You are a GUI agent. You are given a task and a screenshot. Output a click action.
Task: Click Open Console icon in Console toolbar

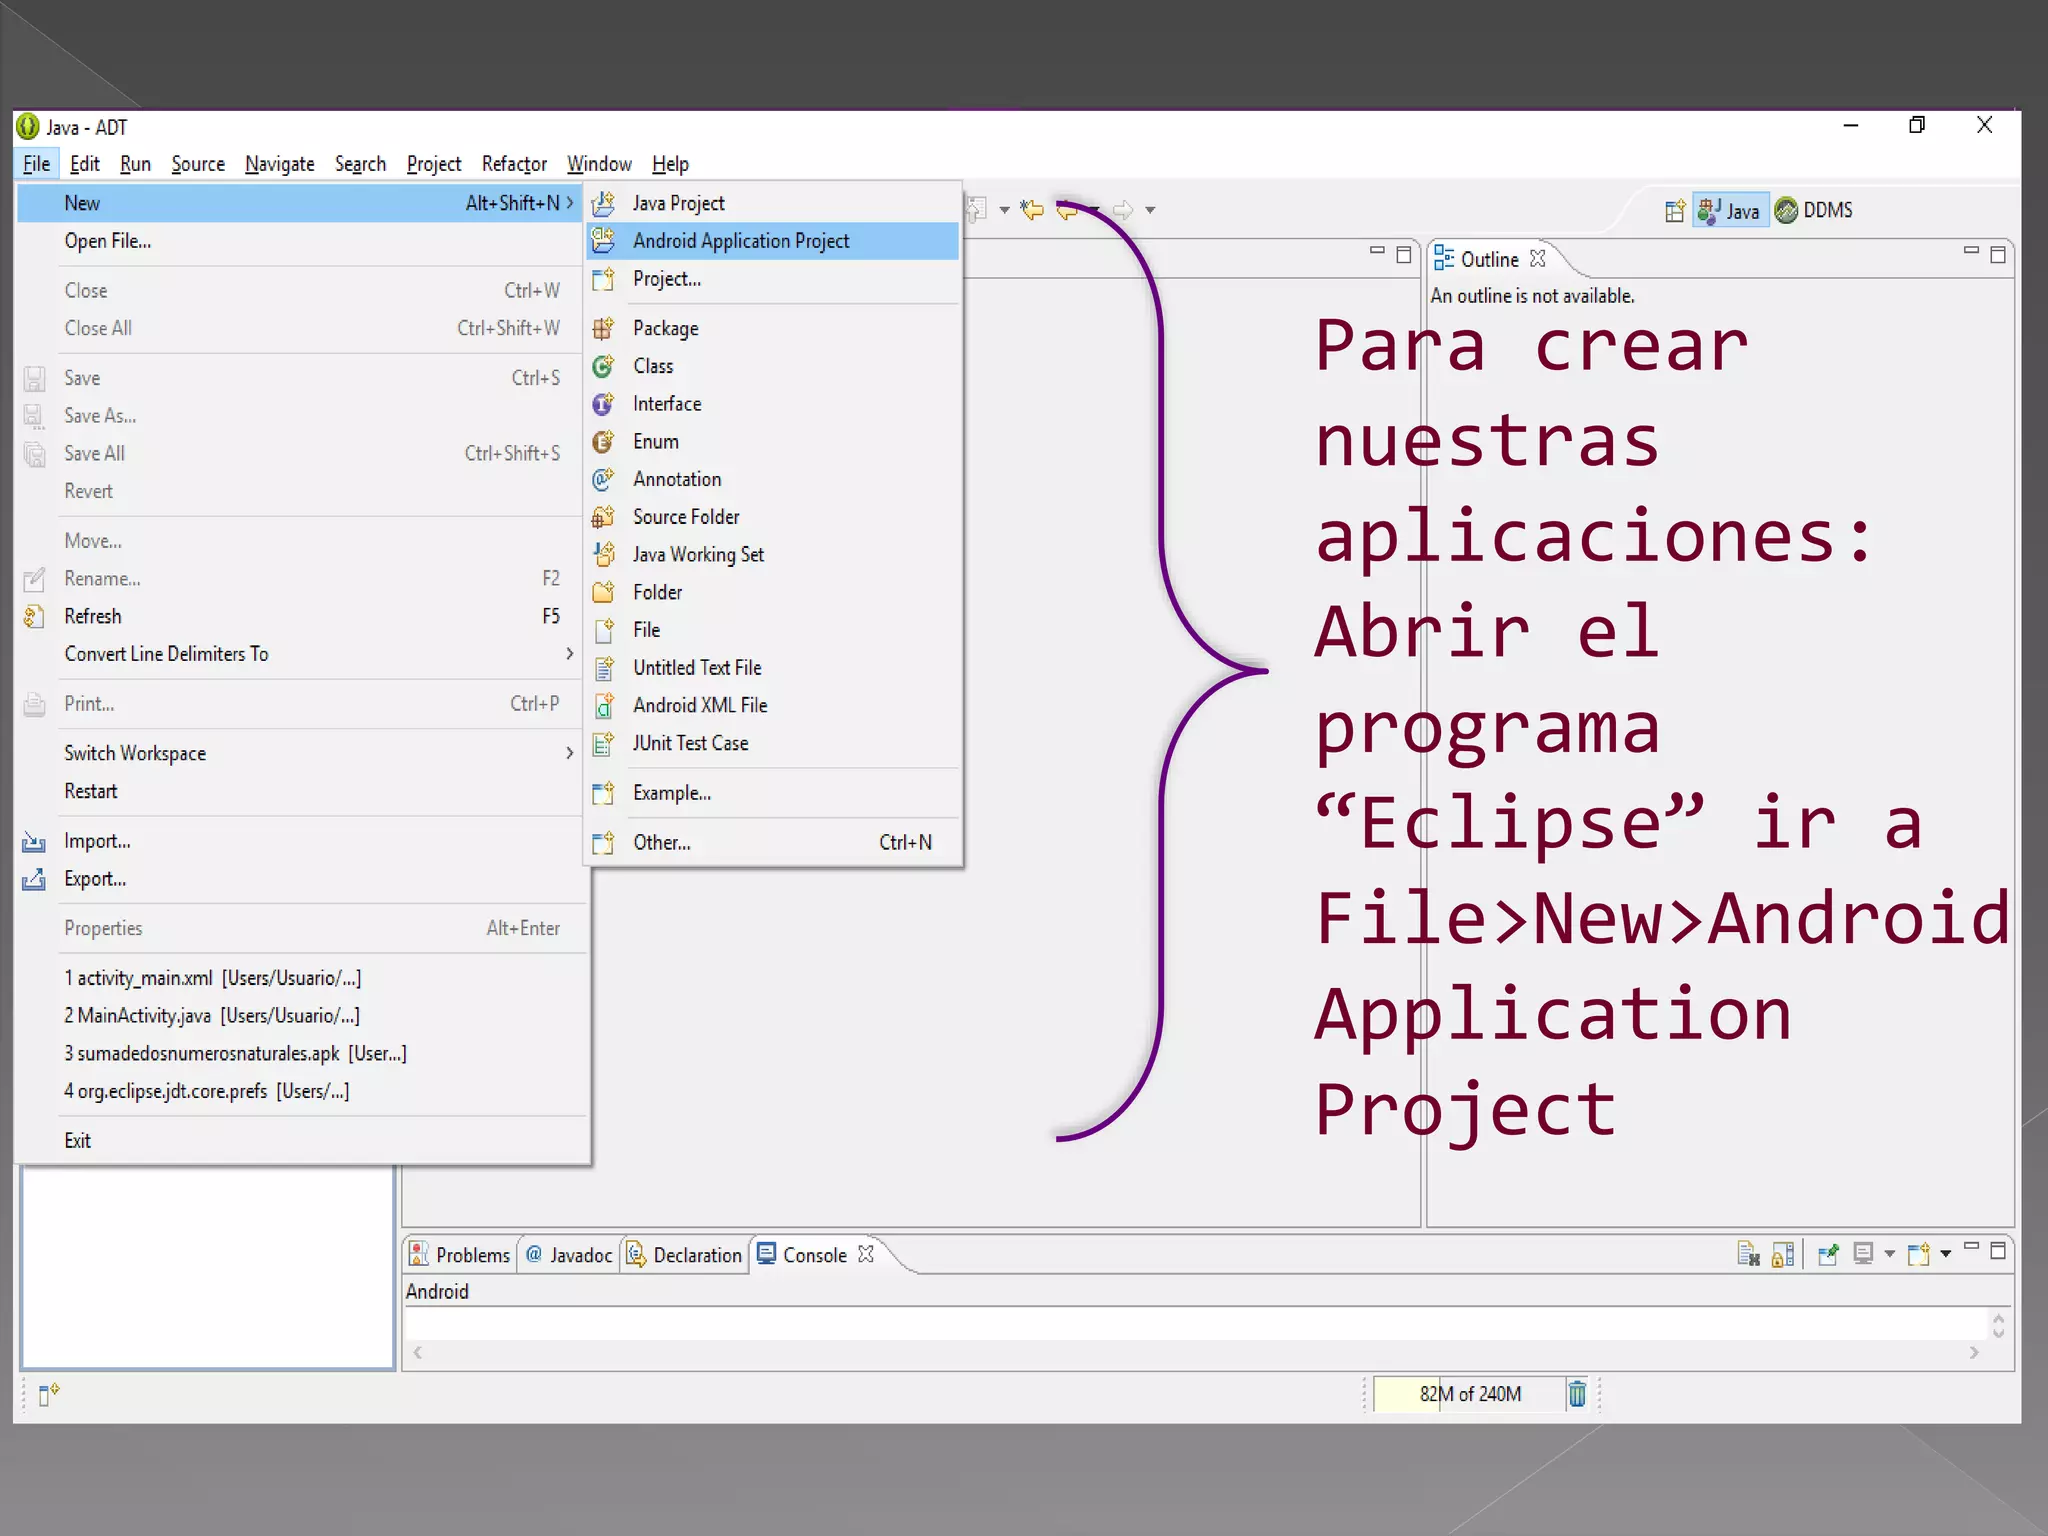click(1918, 1254)
